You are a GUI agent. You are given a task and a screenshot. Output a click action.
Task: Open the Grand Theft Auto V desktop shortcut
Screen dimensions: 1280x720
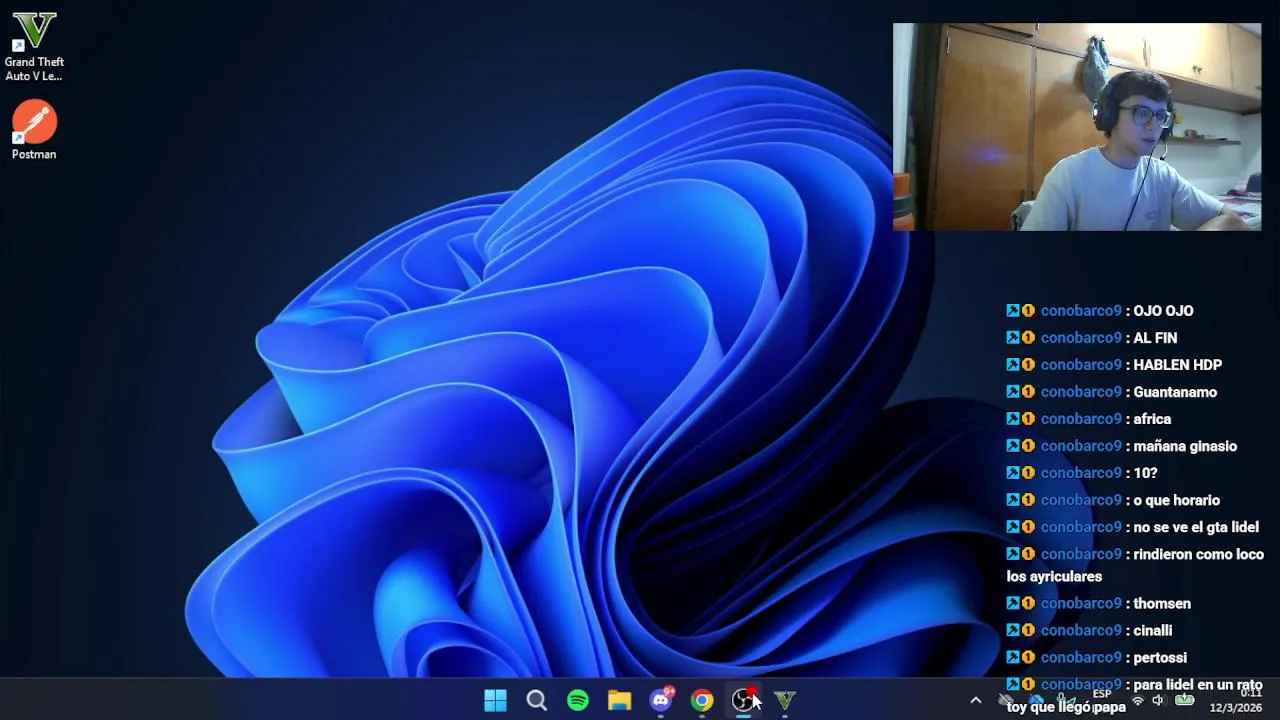point(34,47)
